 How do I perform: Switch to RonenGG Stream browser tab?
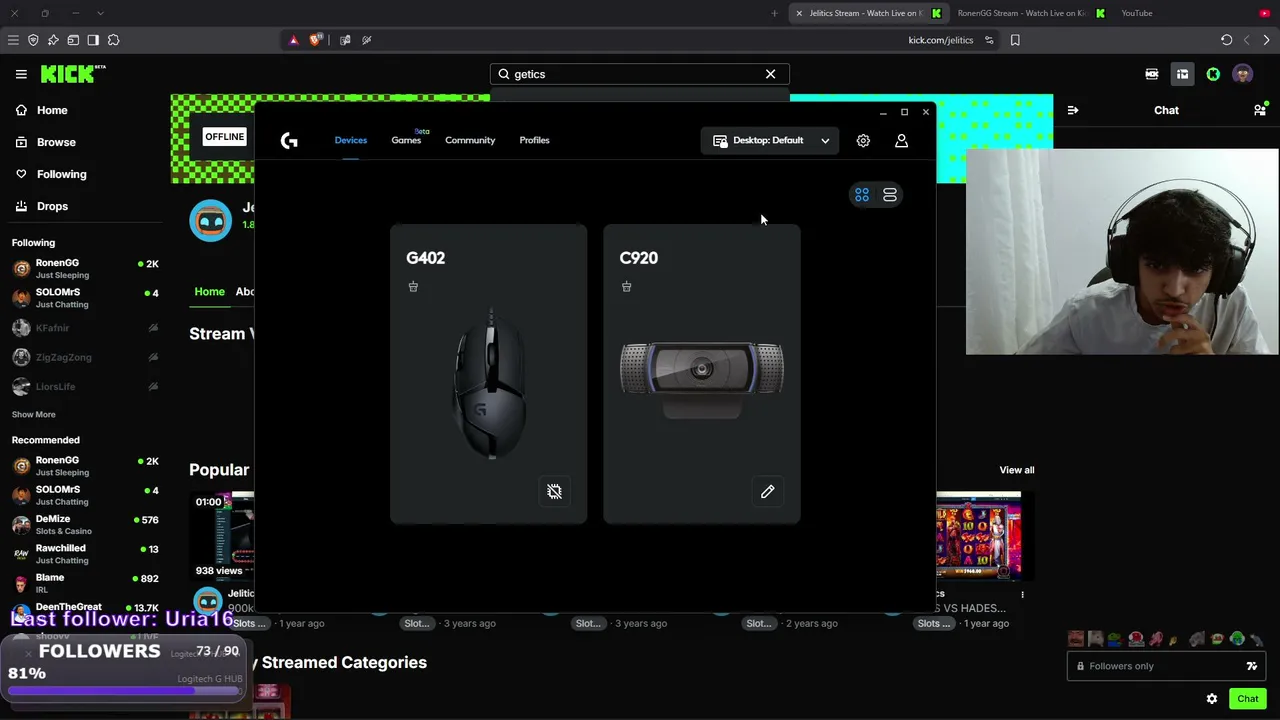pos(1030,13)
